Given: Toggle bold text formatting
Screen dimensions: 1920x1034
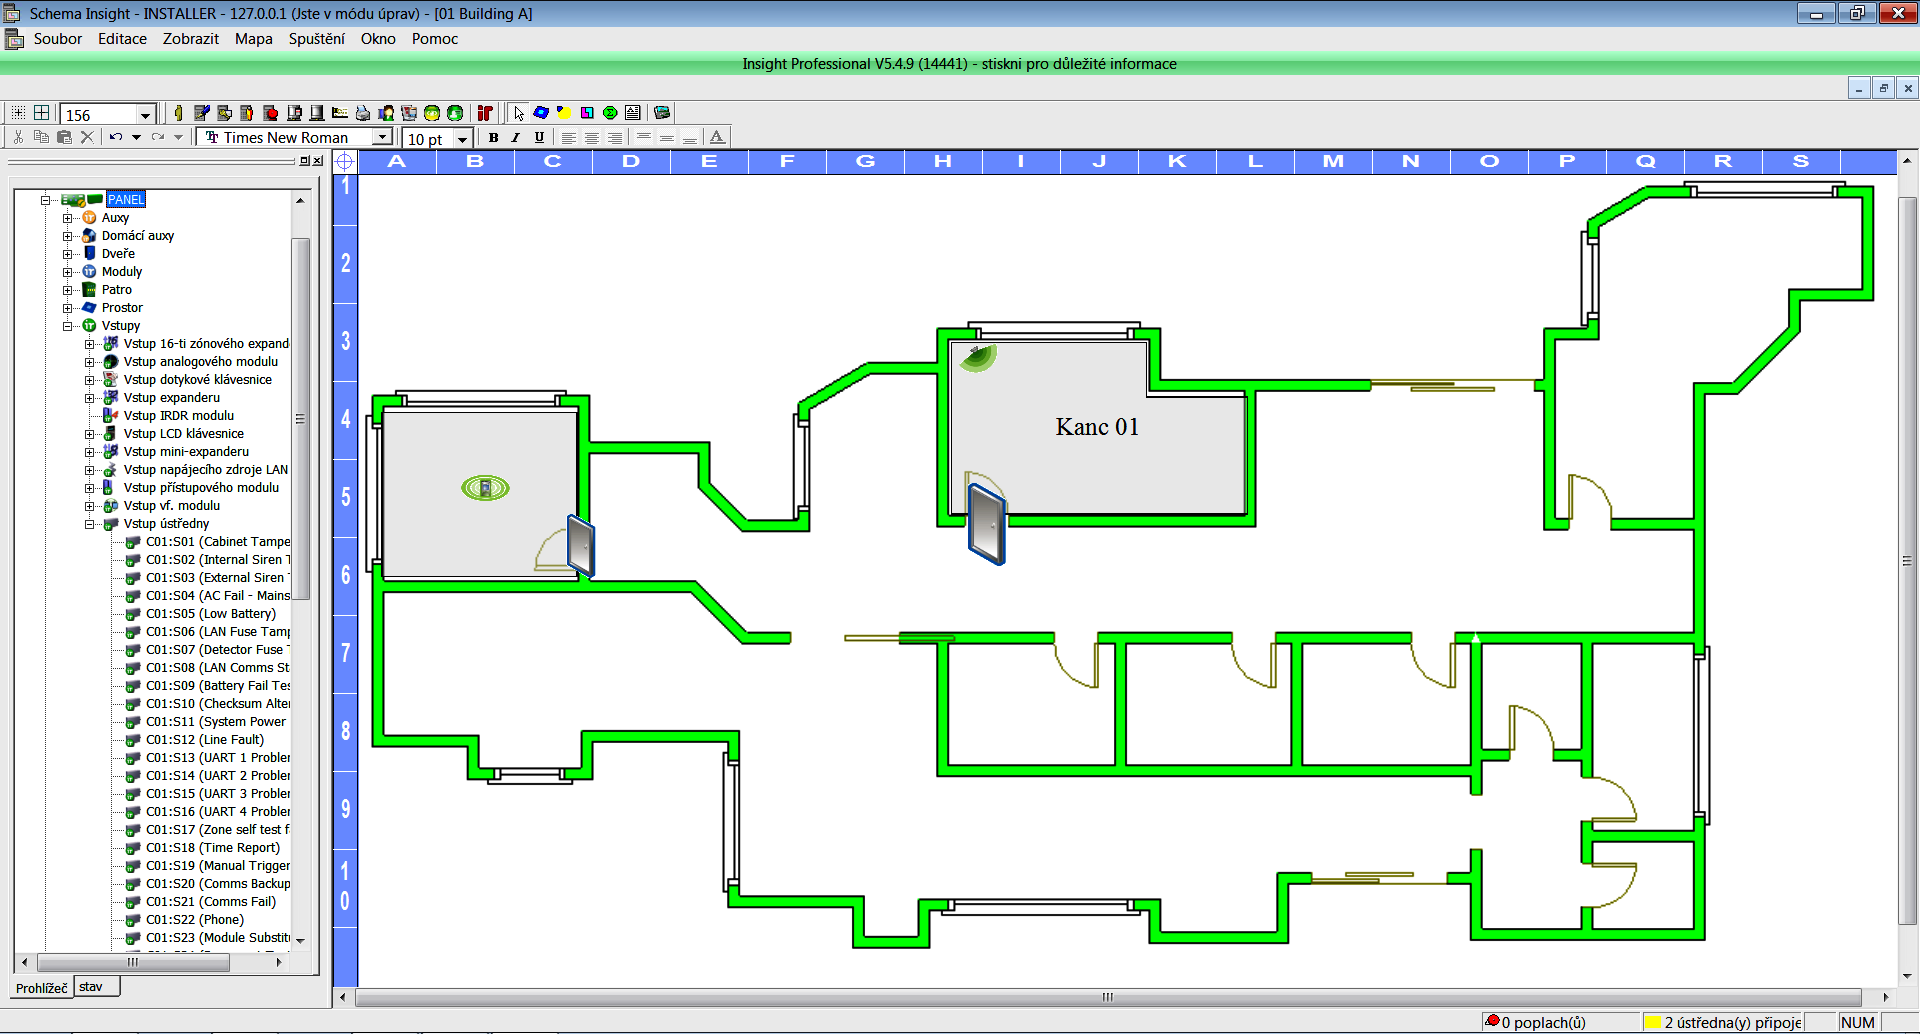Looking at the screenshot, I should tap(493, 137).
